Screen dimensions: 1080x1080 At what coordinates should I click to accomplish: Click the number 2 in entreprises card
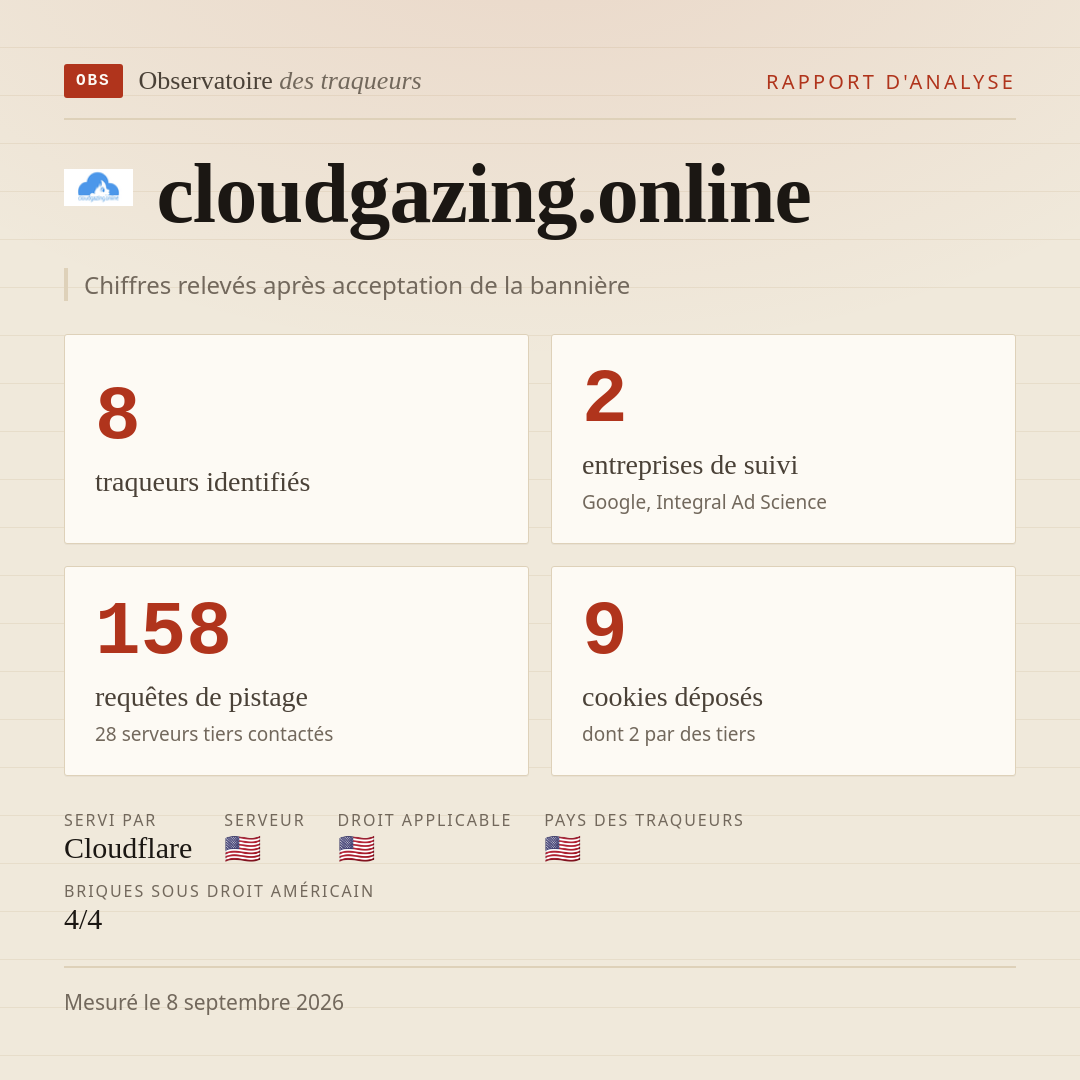(x=604, y=397)
